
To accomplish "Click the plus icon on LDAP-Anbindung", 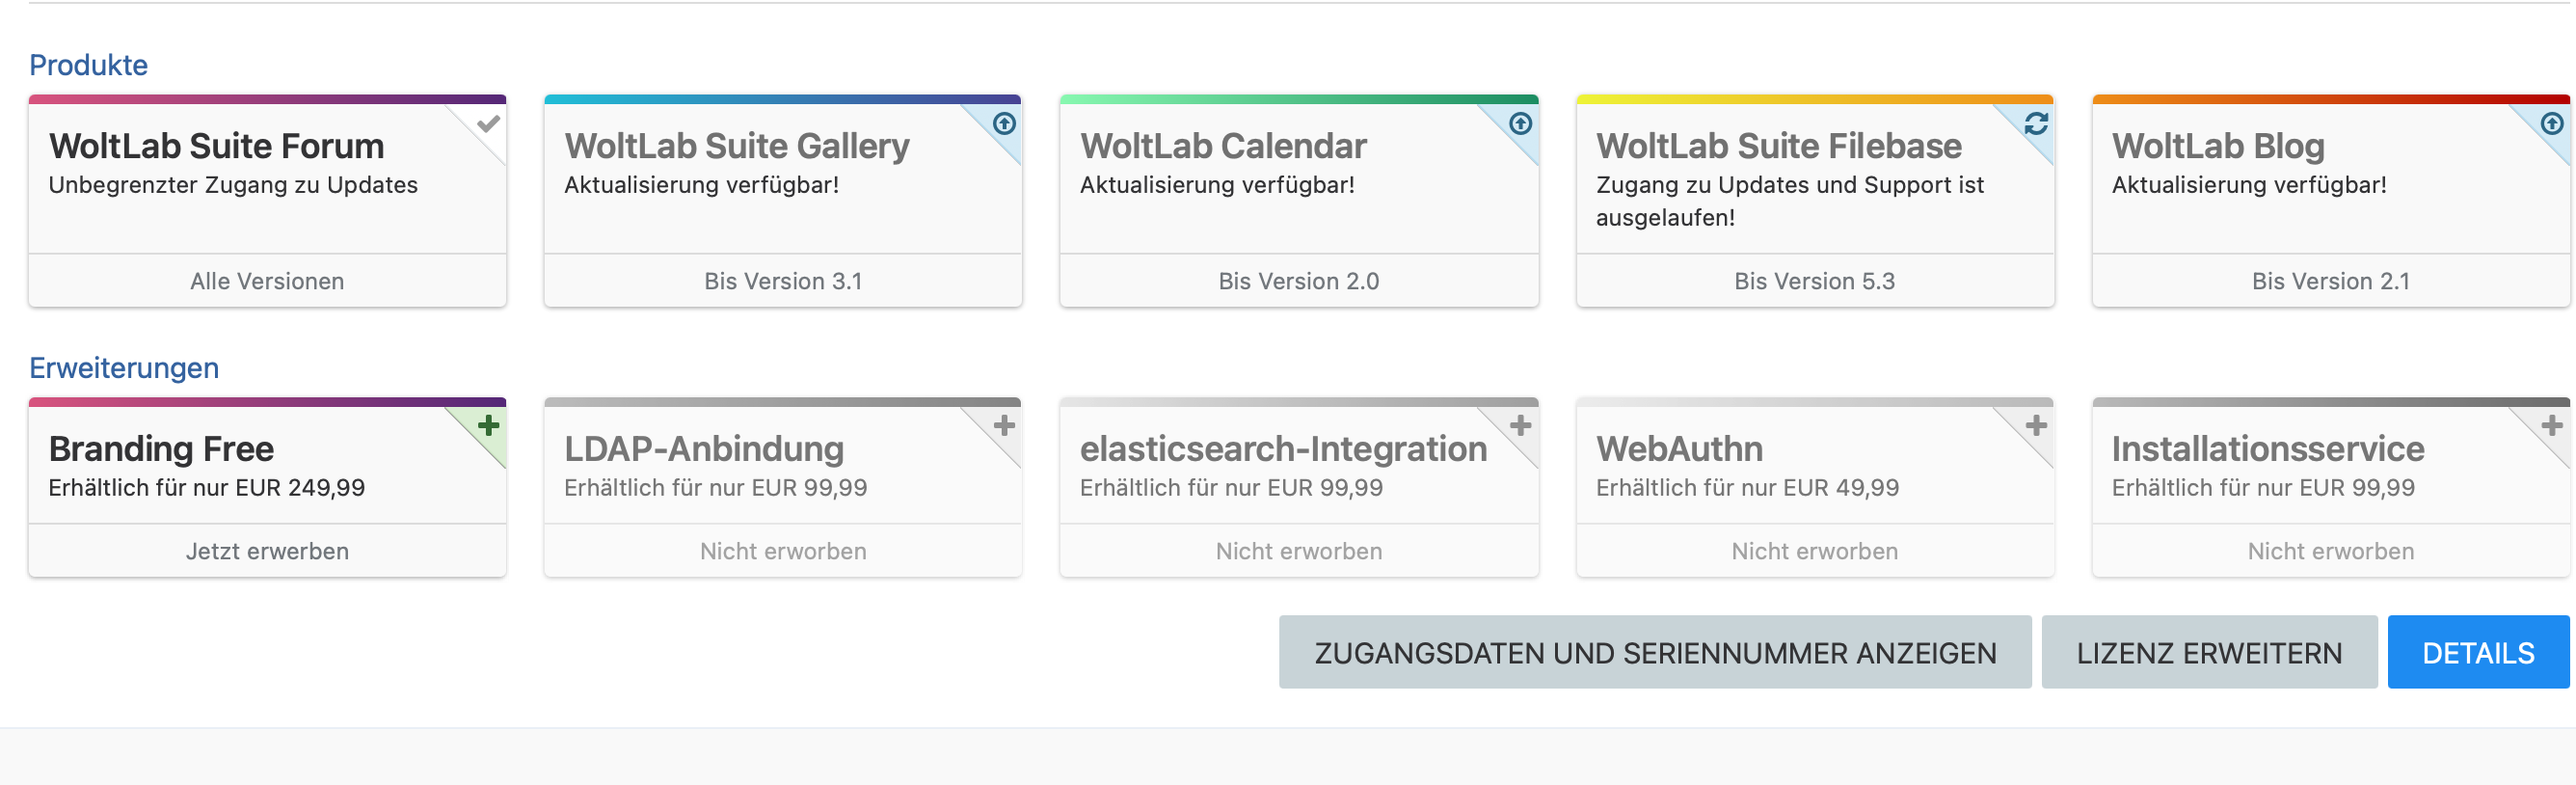I will tap(1004, 426).
